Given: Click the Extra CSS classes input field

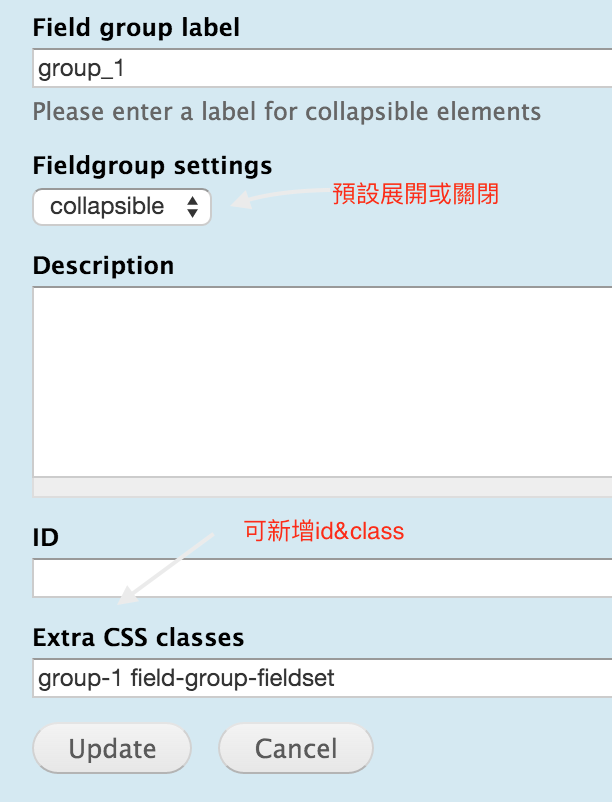Looking at the screenshot, I should coord(322,678).
